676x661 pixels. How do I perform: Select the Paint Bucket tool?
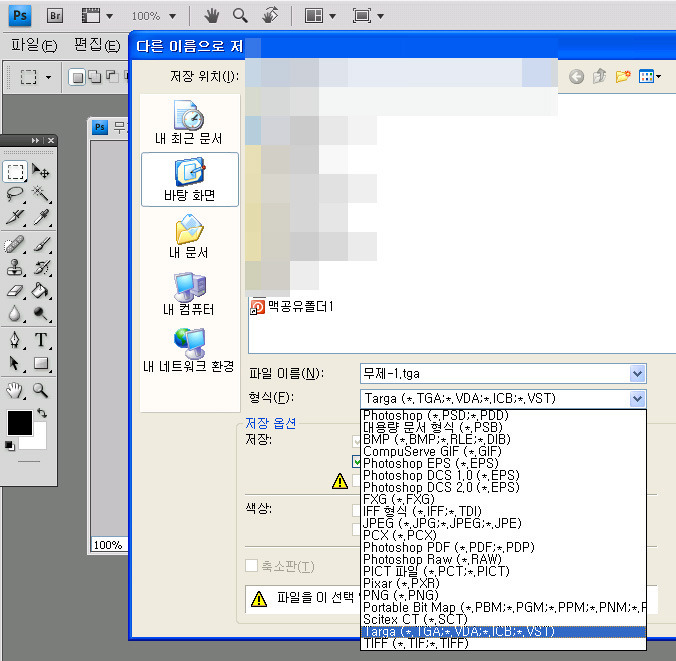(41, 291)
